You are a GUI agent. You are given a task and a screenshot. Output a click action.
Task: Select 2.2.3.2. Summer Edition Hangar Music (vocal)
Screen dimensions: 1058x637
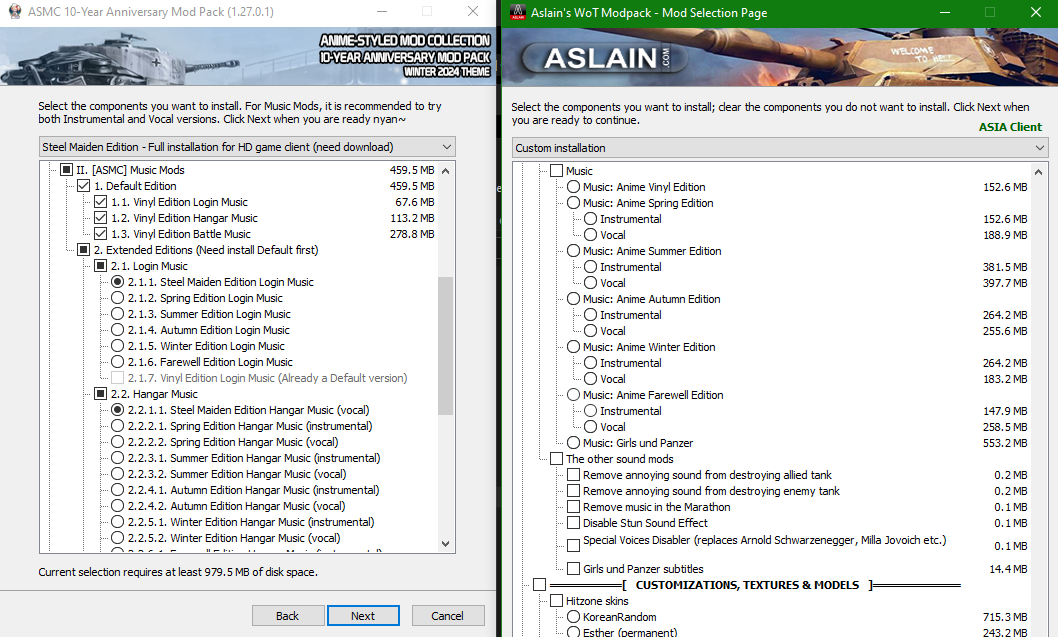pos(117,474)
